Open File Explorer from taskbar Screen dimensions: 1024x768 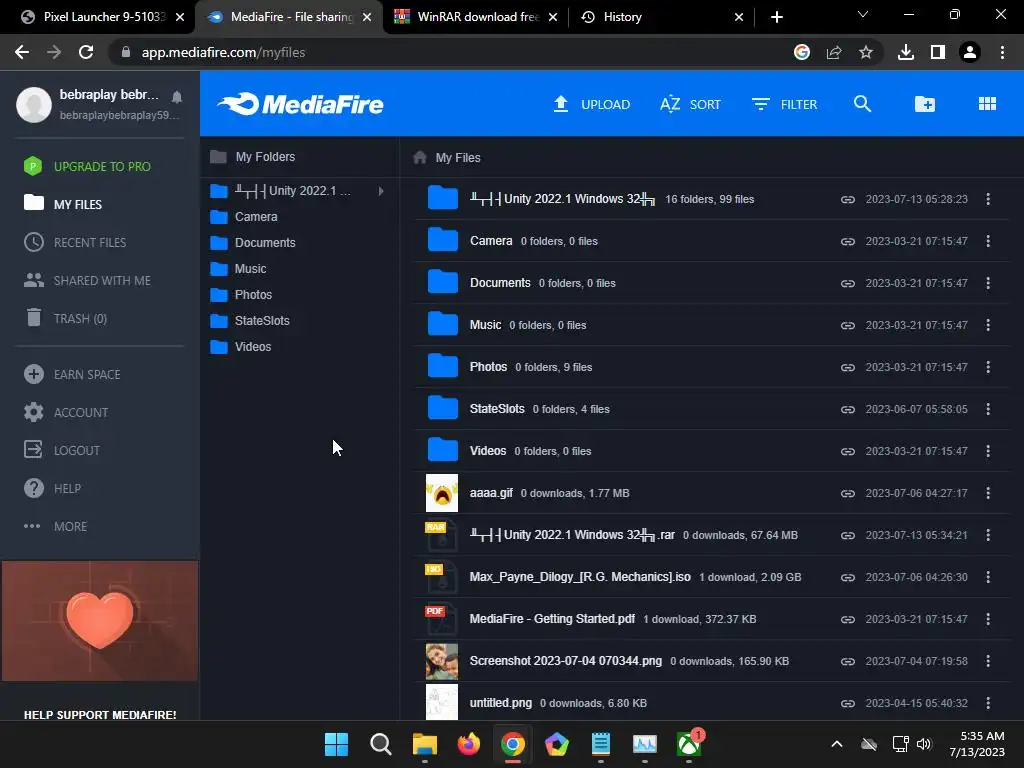pyautogui.click(x=424, y=744)
